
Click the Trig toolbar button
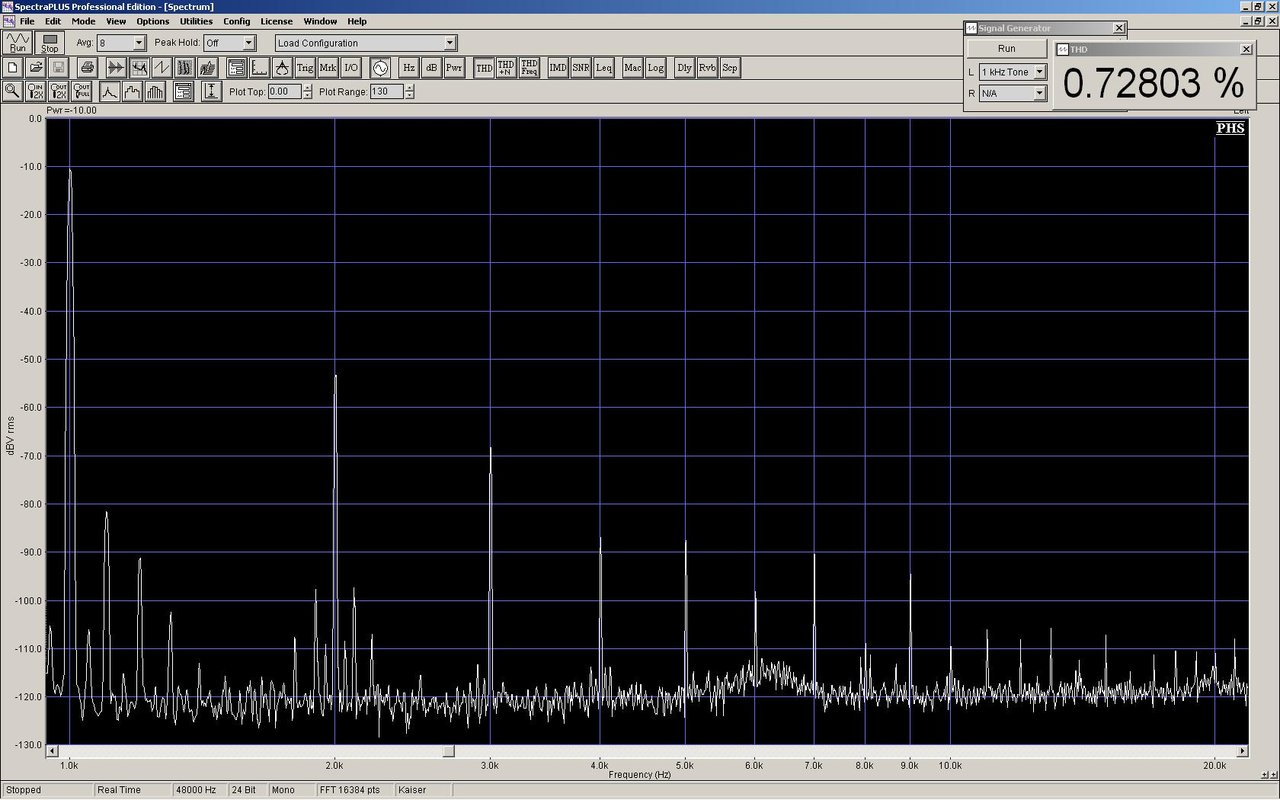tap(305, 68)
